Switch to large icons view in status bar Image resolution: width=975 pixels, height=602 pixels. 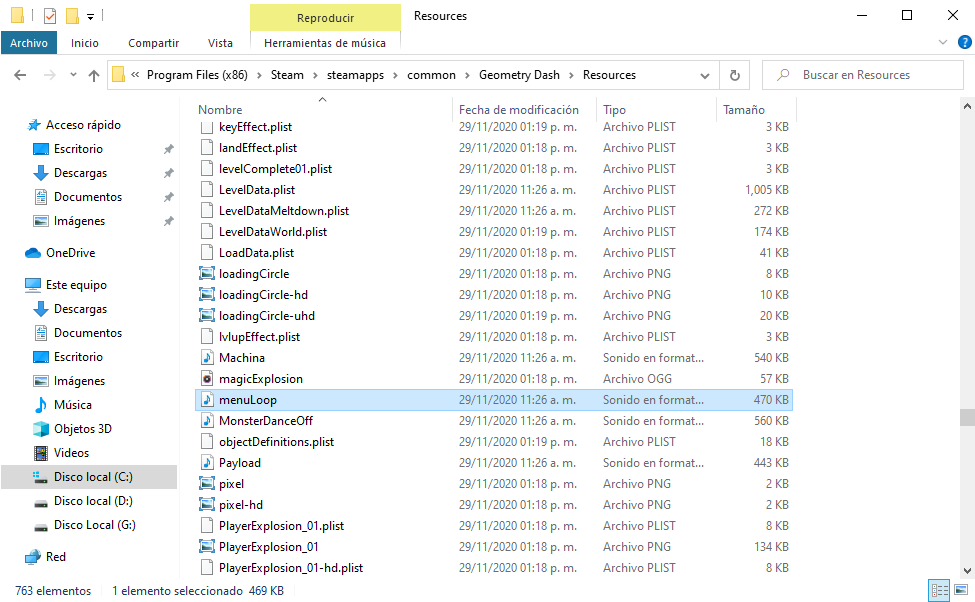pos(961,590)
